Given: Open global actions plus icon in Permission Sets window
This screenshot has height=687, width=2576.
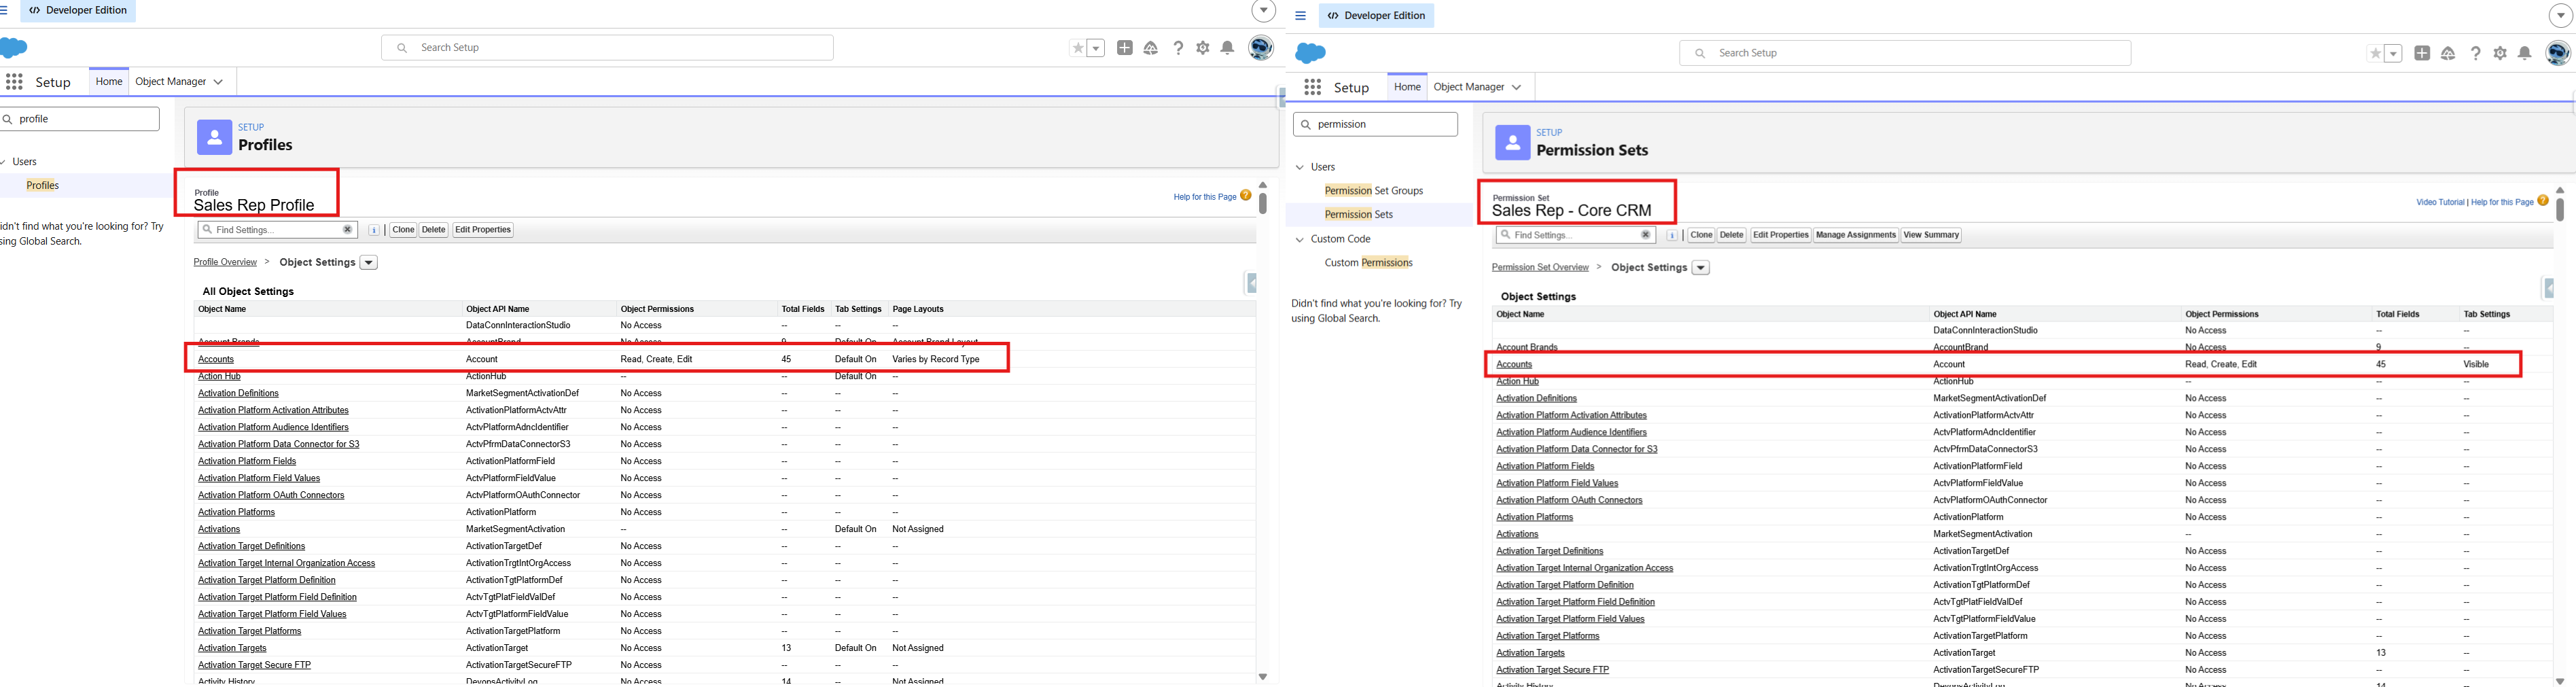Looking at the screenshot, I should [2422, 54].
